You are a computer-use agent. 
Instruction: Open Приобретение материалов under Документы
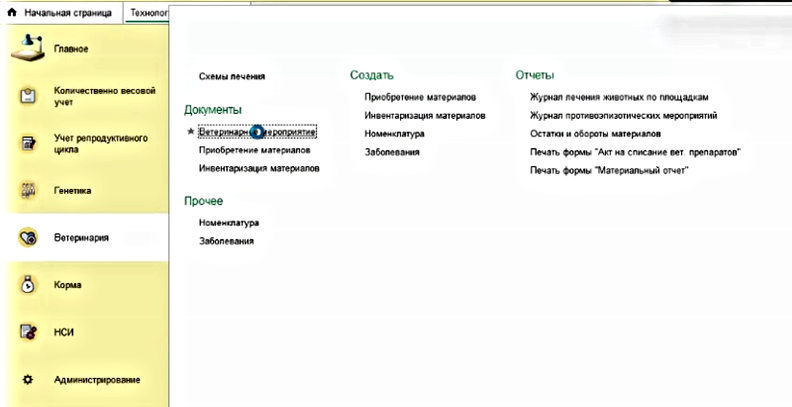[x=254, y=150]
